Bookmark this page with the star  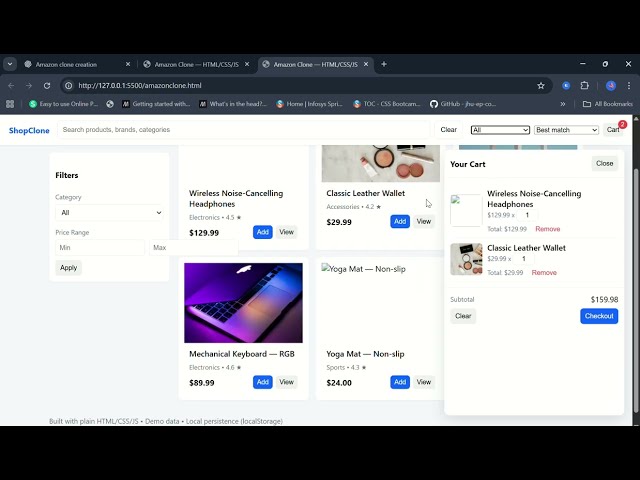pyautogui.click(x=541, y=86)
